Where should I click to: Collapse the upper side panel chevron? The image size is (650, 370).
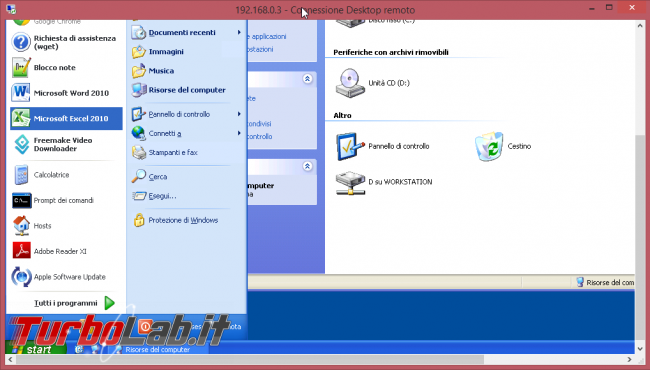(x=307, y=79)
